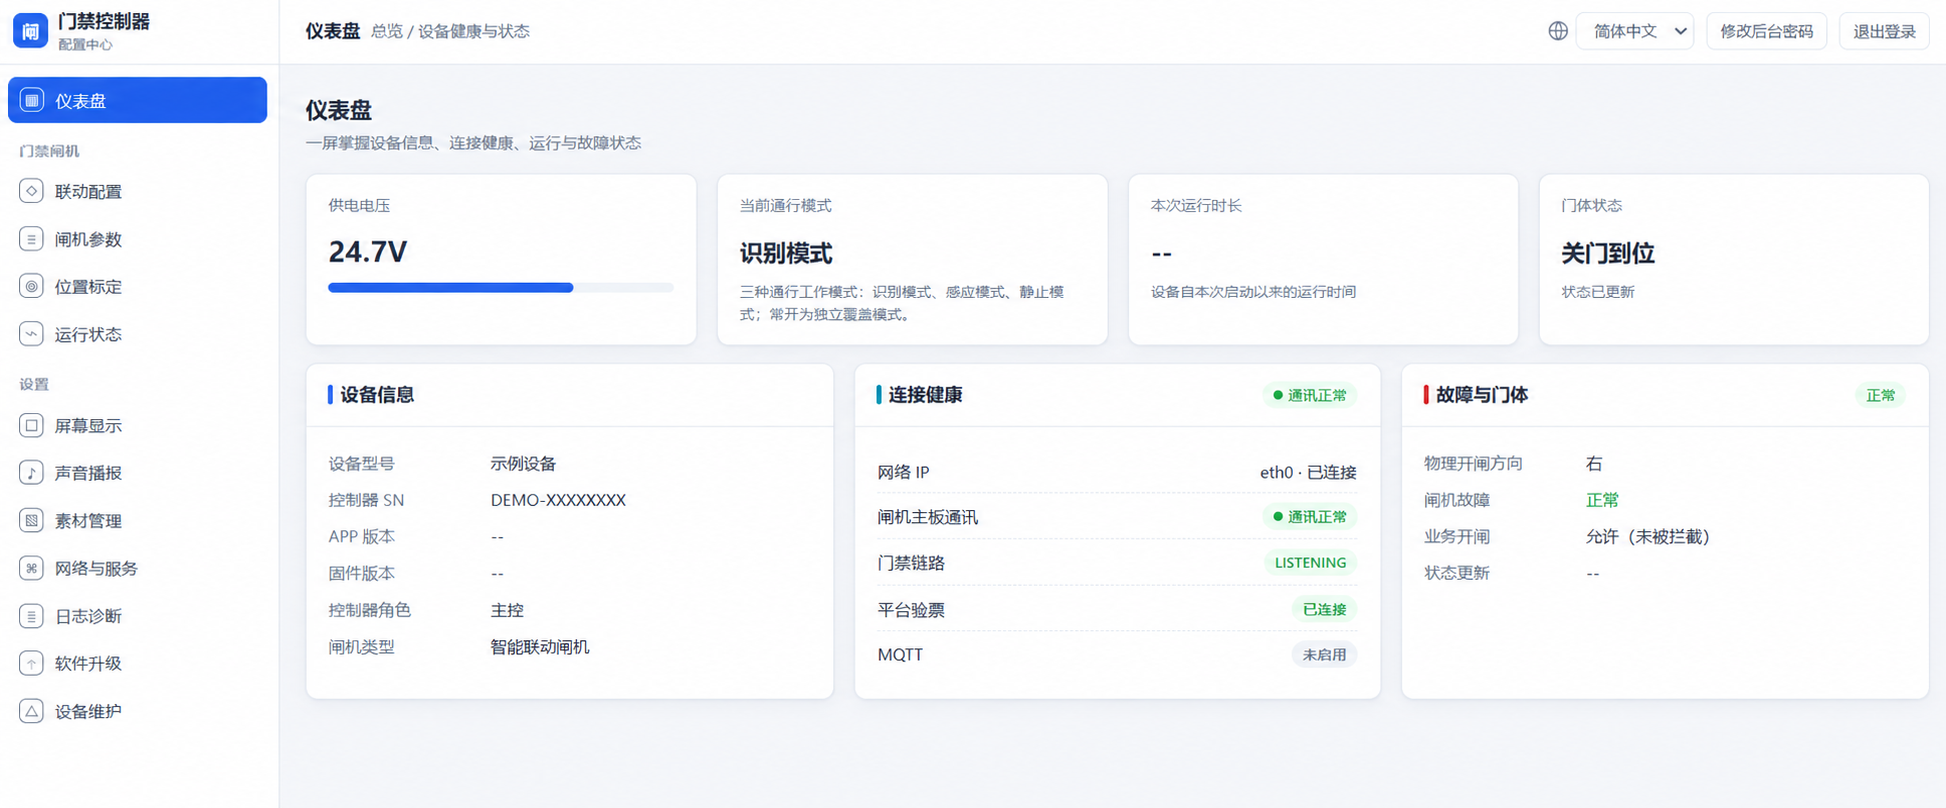This screenshot has height=808, width=1946.
Task: Click the 网络与服务 sidebar icon
Action: [x=31, y=568]
